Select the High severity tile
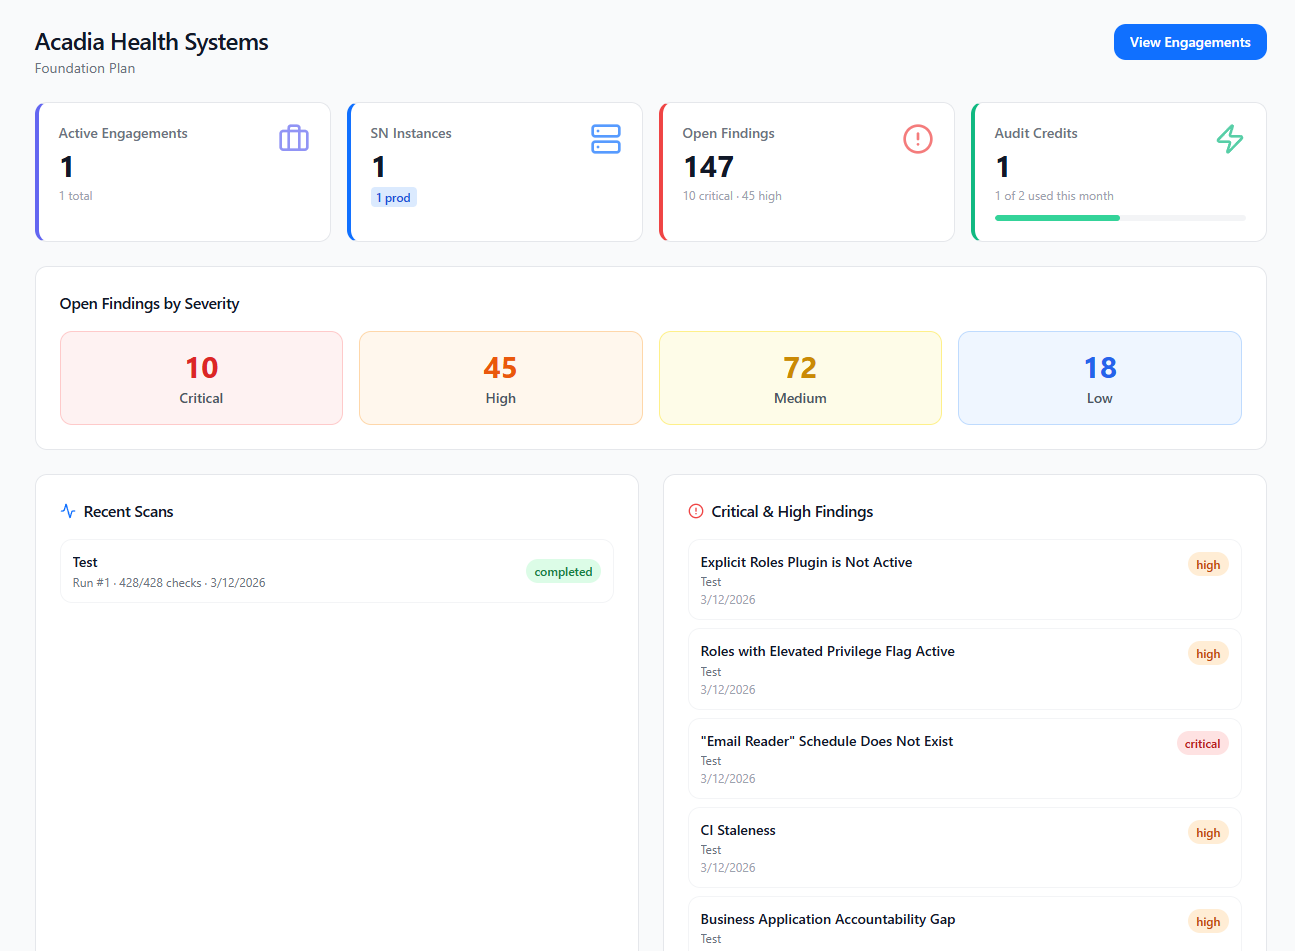This screenshot has height=951, width=1295. tap(500, 378)
